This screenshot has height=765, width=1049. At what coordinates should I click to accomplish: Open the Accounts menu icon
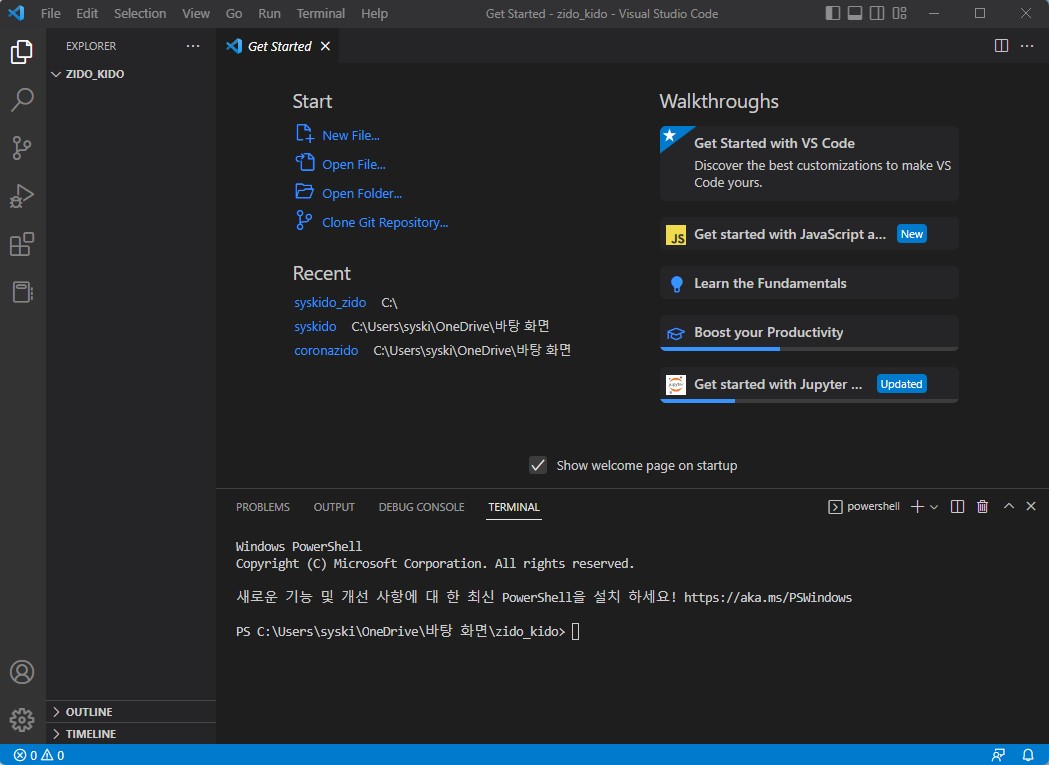22,672
